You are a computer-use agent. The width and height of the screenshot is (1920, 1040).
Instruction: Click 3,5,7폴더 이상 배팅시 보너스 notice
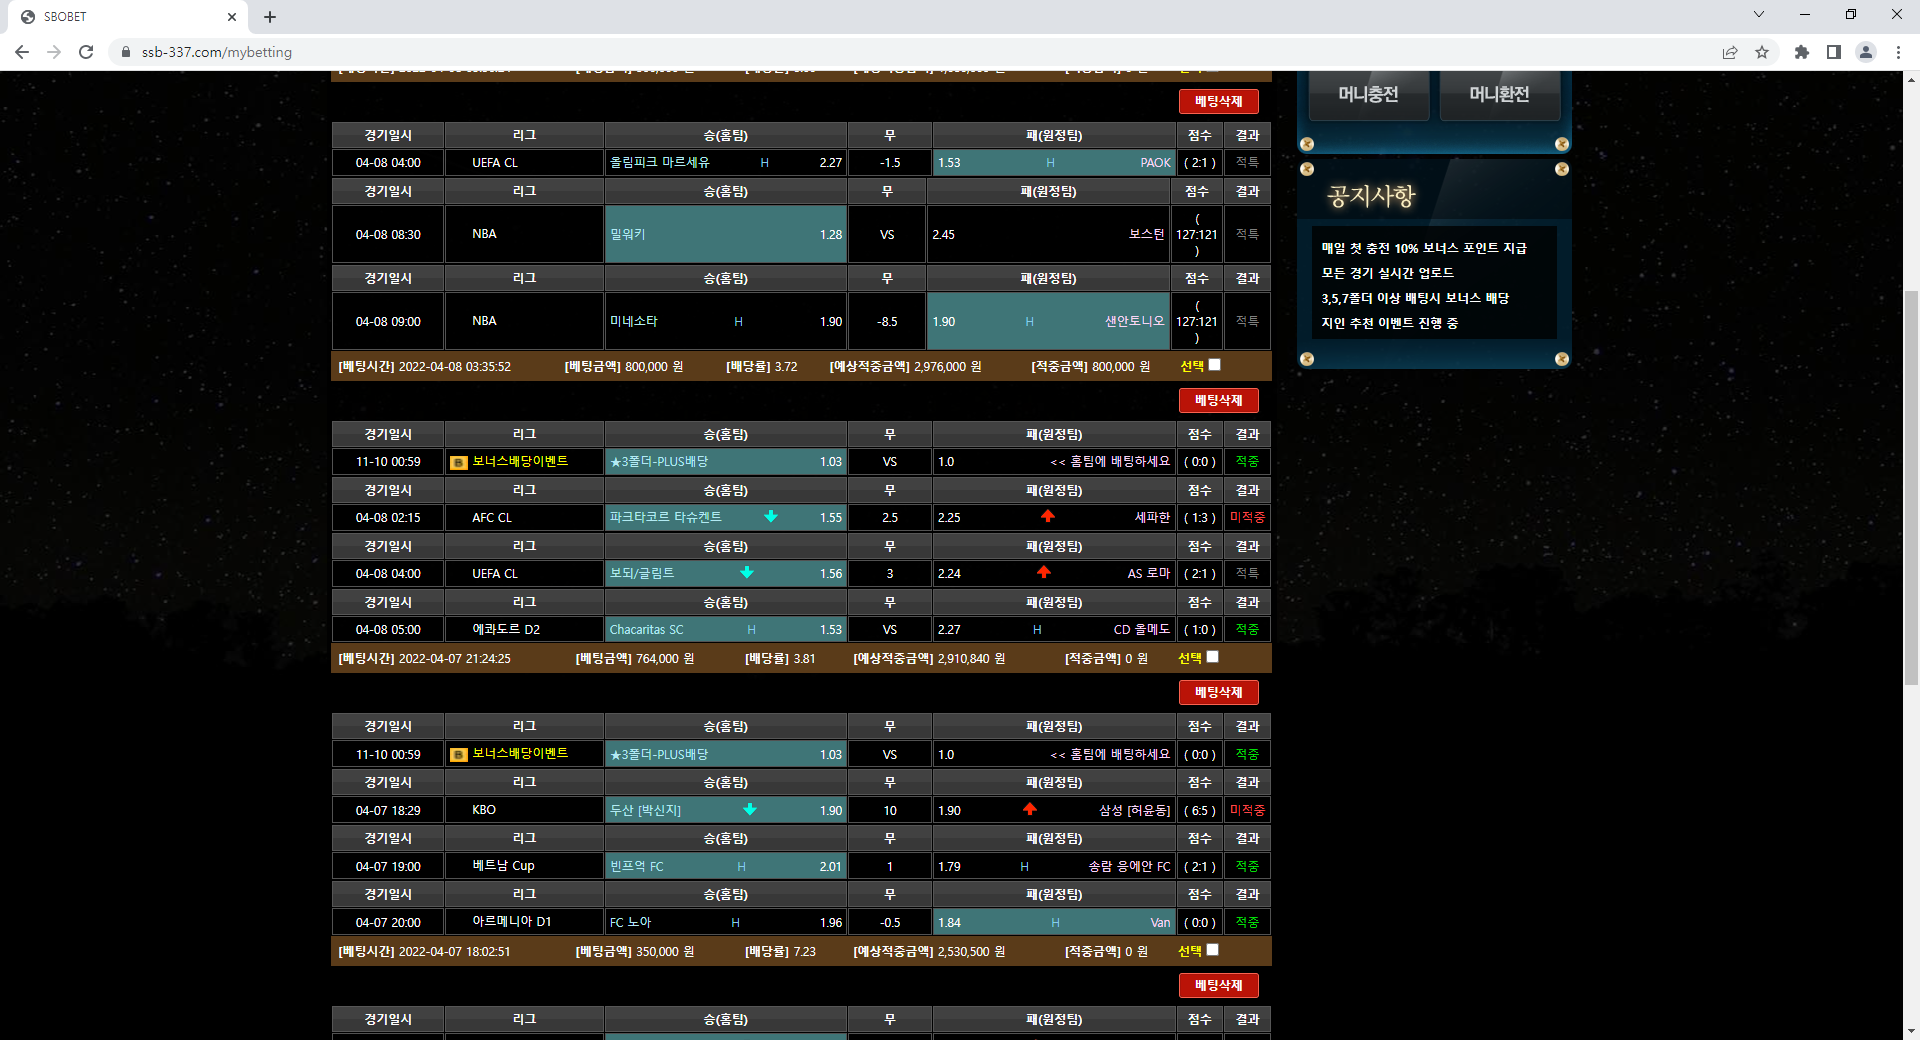tap(1415, 298)
